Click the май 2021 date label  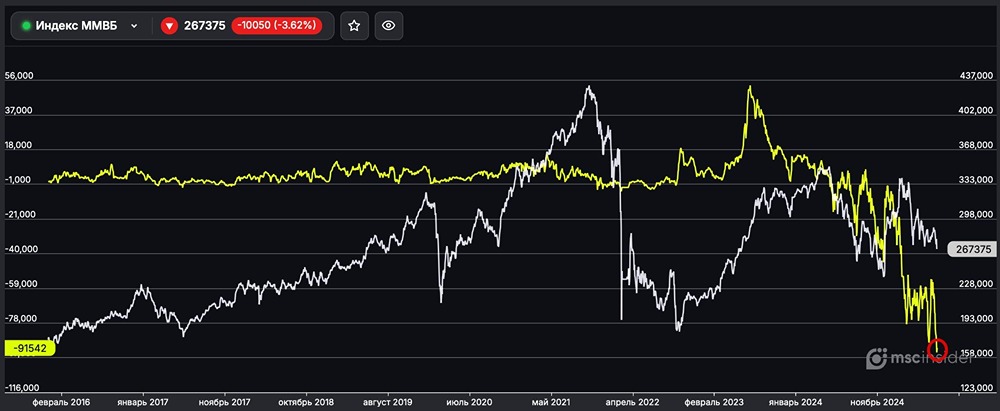pyautogui.click(x=552, y=403)
